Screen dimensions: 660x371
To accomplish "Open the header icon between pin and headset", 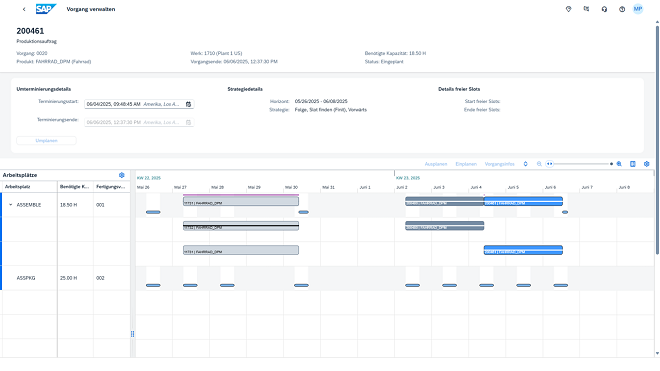I will pyautogui.click(x=586, y=9).
